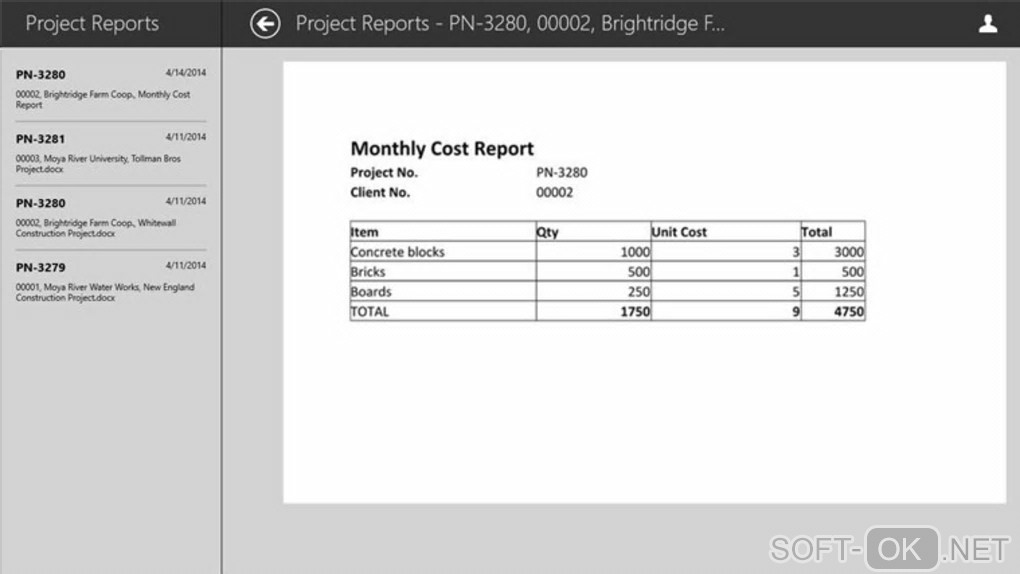The image size is (1020, 574).
Task: Click the Project Reports sidebar heading
Action: [92, 23]
